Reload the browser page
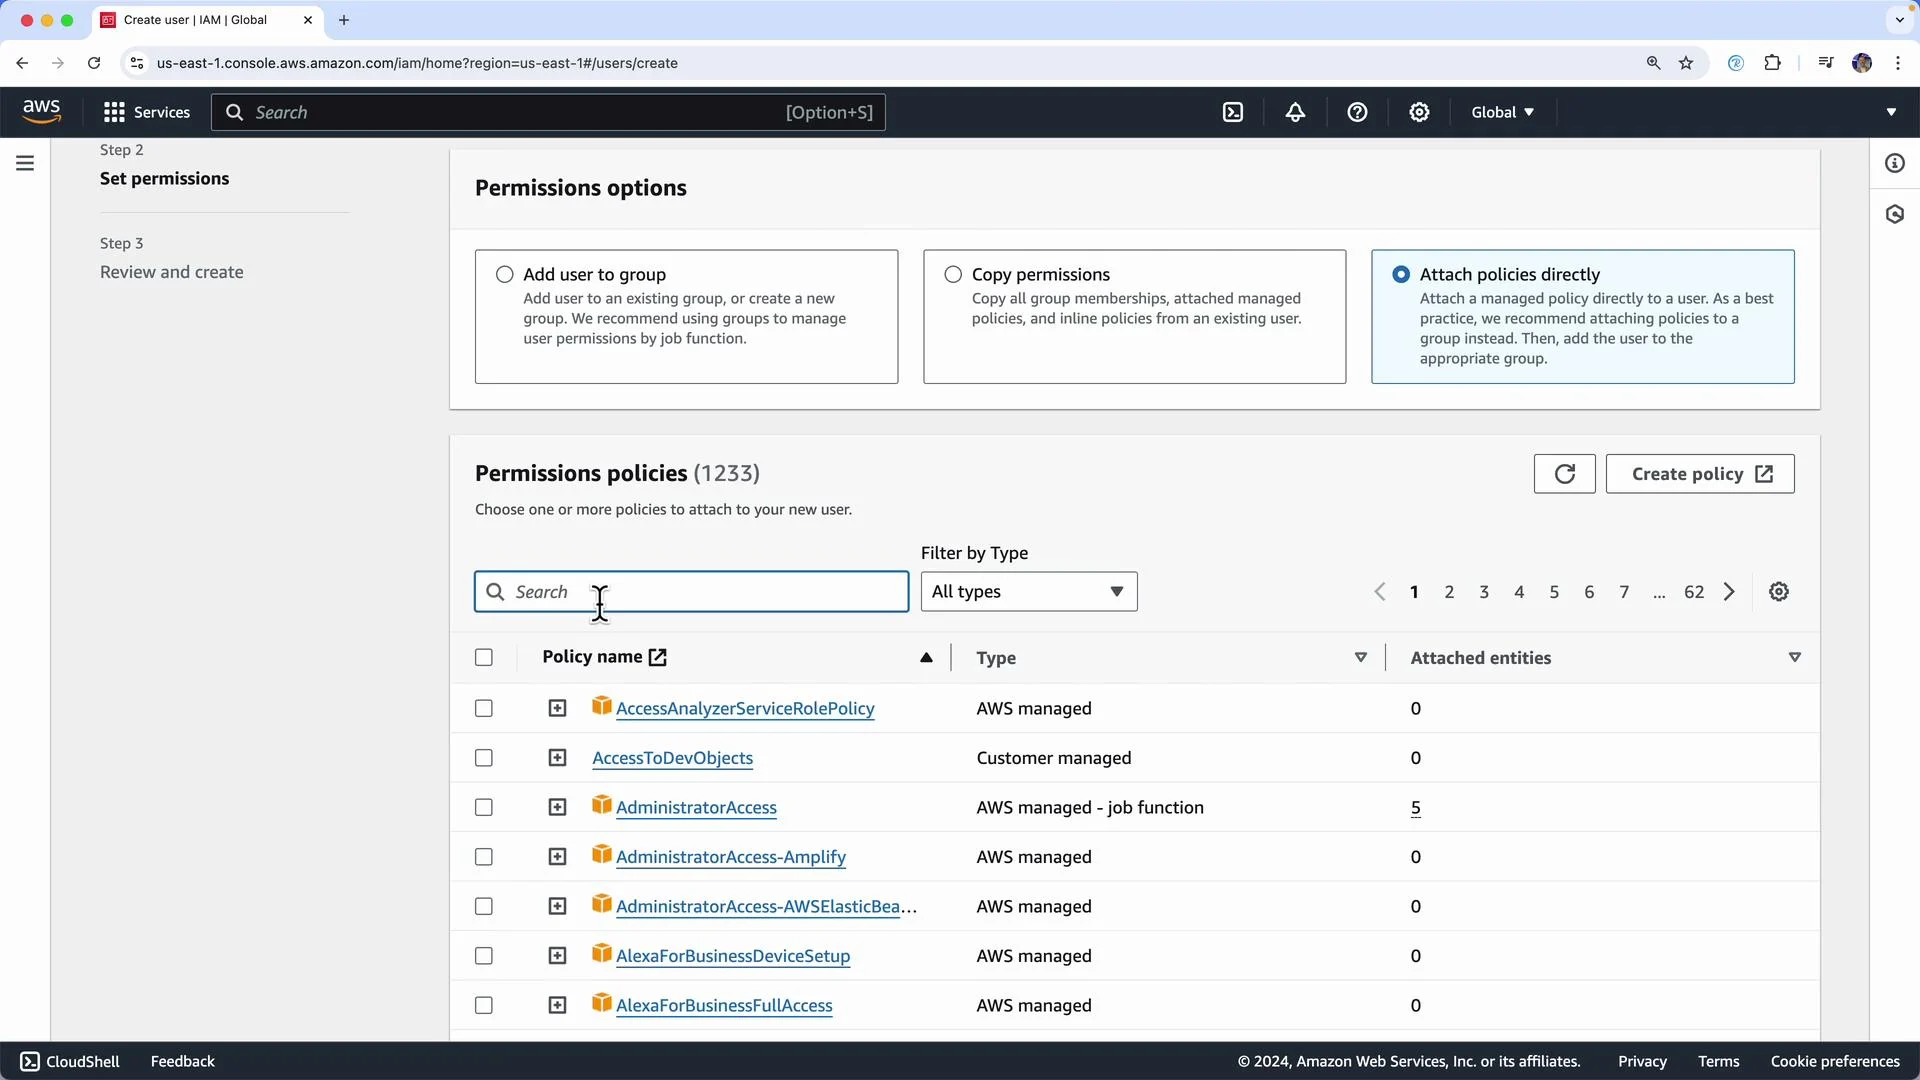Screen dimensions: 1920x1080 tap(94, 63)
